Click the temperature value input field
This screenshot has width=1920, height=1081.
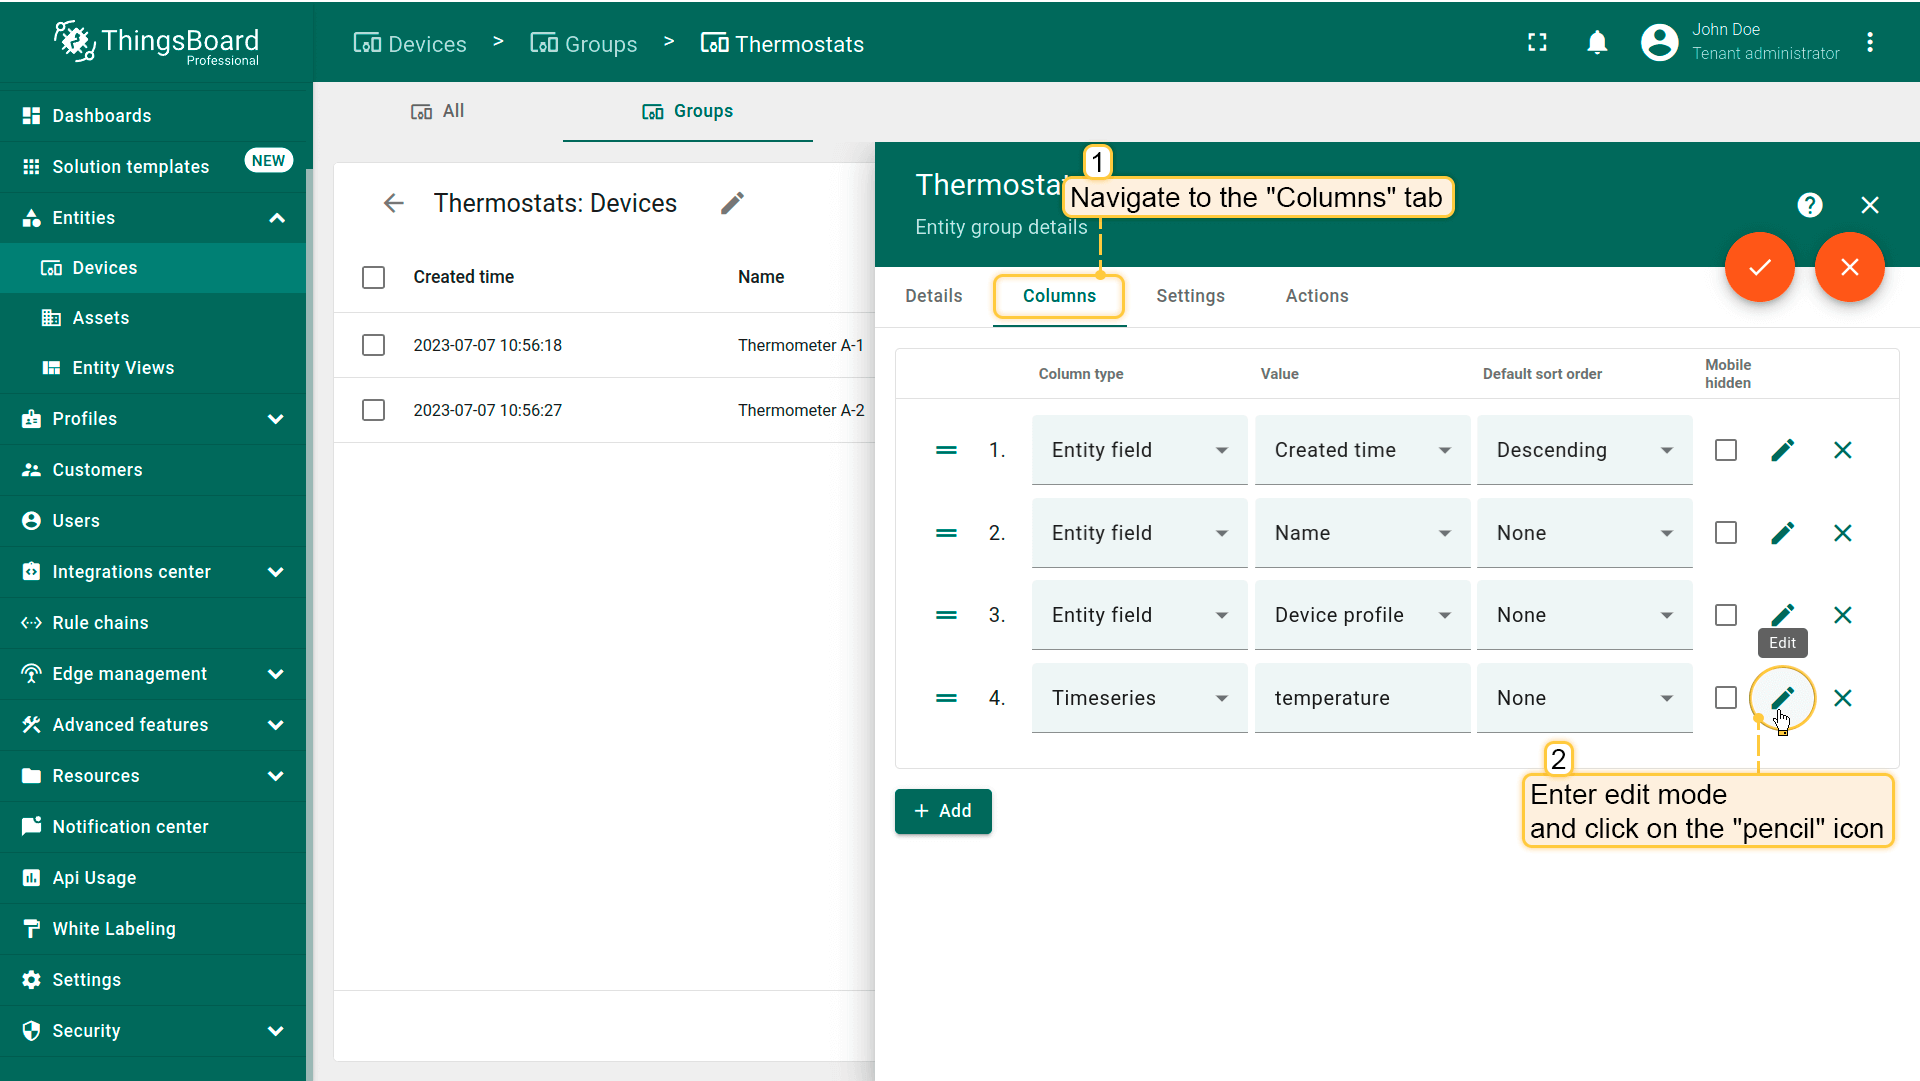tap(1360, 698)
